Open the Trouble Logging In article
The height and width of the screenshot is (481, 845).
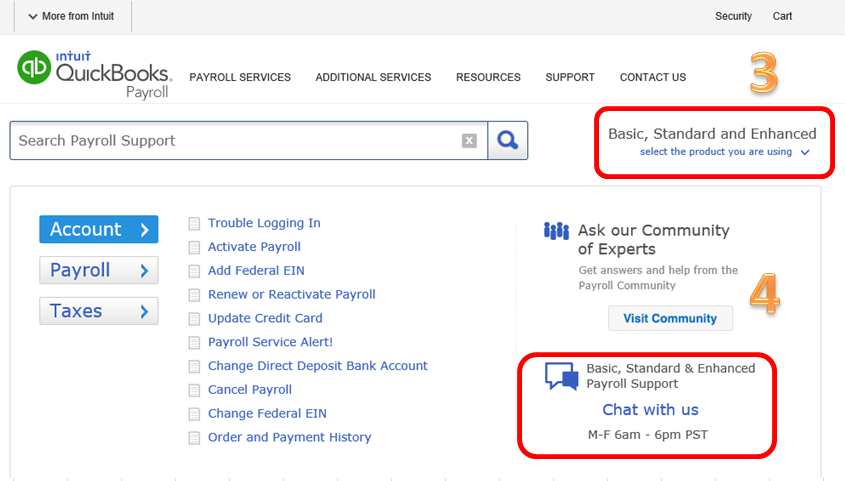(x=264, y=223)
